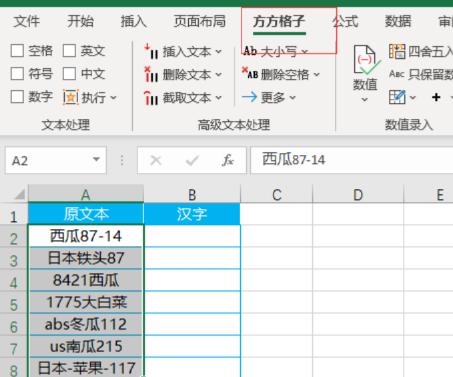Expand the 大小写 dropdown arrow
Screen dimensions: 453x377
coord(305,52)
